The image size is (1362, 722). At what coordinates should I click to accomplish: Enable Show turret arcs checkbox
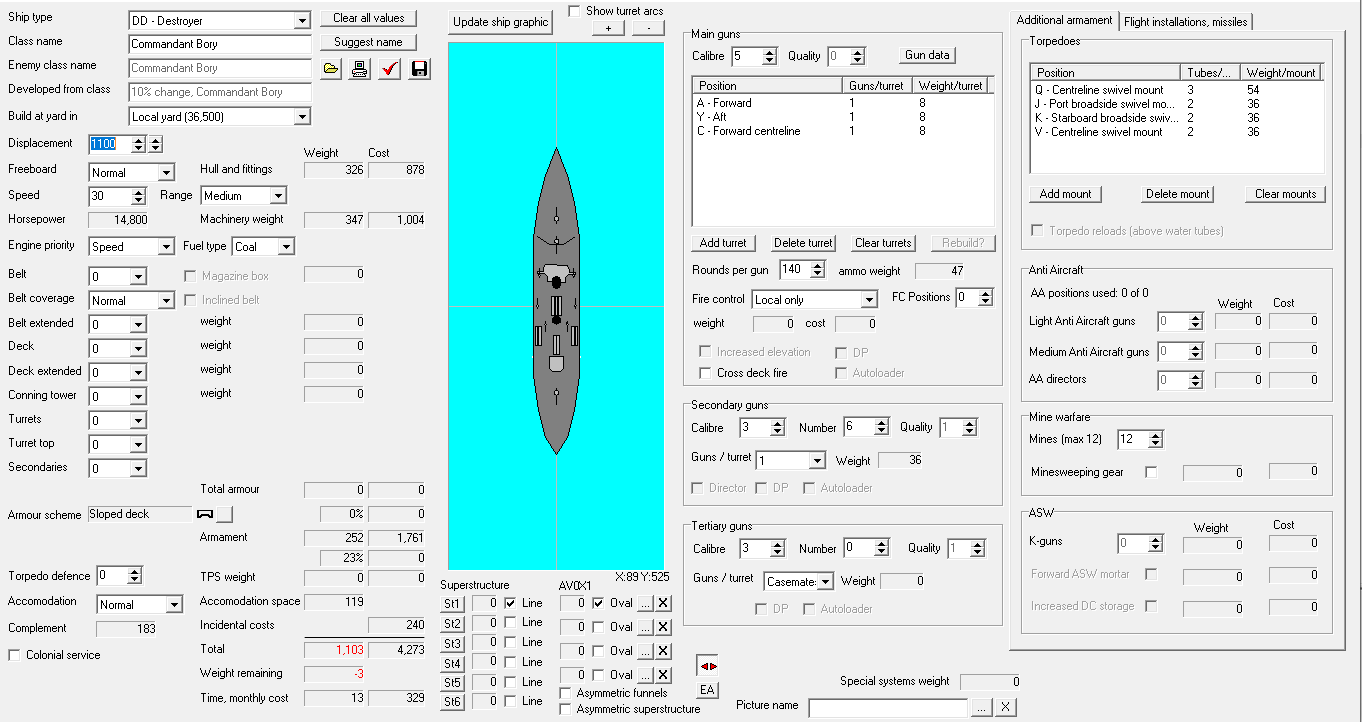(575, 11)
